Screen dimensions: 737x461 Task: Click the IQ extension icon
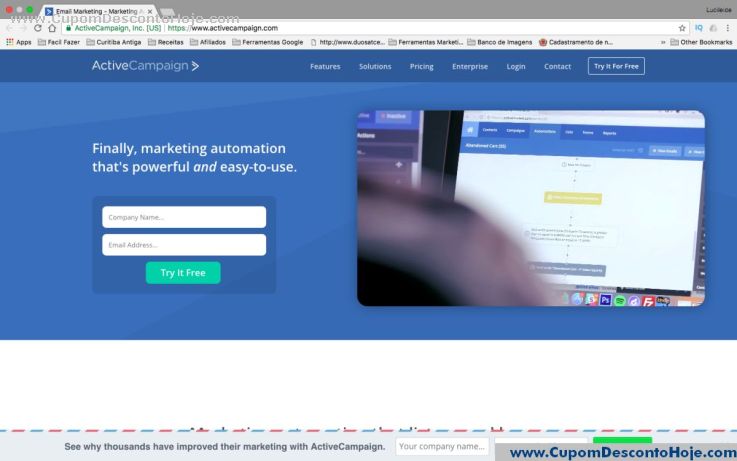pyautogui.click(x=699, y=28)
